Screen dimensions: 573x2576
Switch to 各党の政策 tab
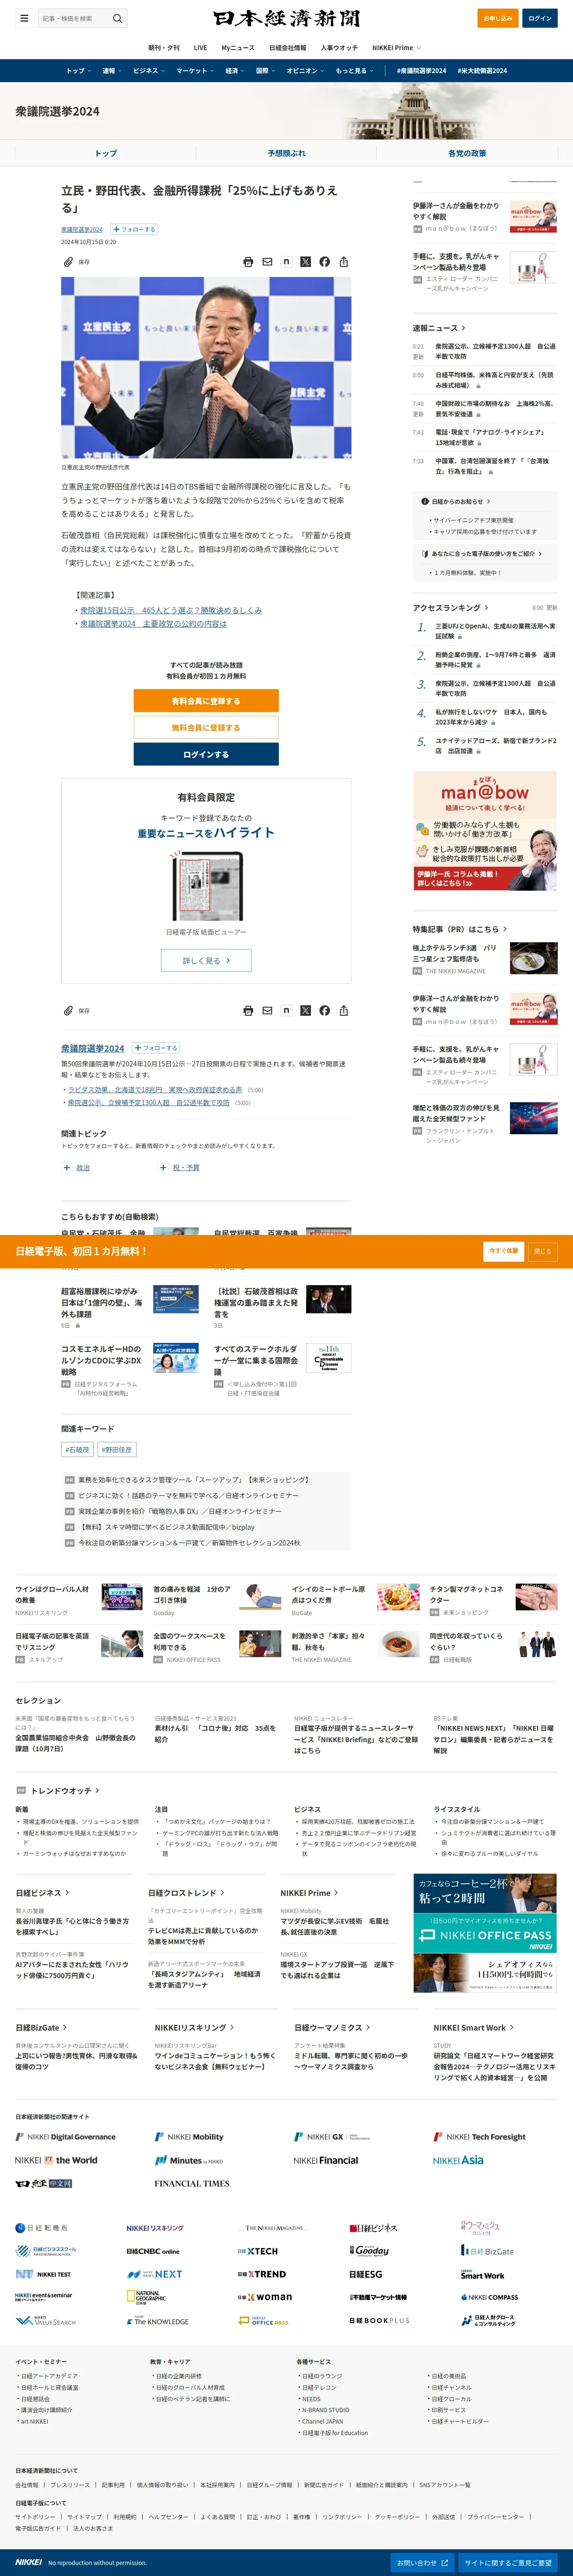[466, 153]
